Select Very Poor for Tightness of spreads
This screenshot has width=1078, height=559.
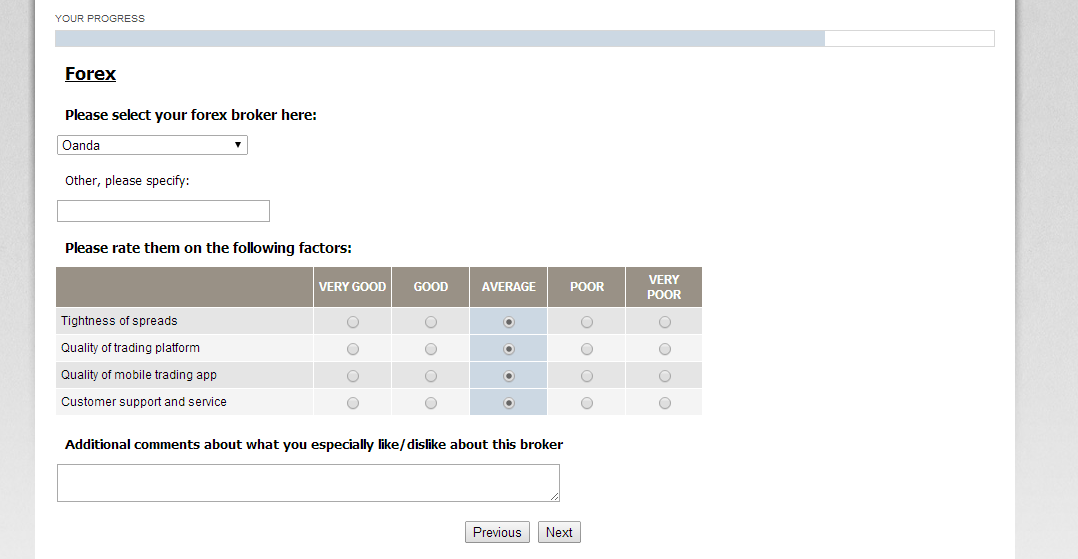point(665,322)
